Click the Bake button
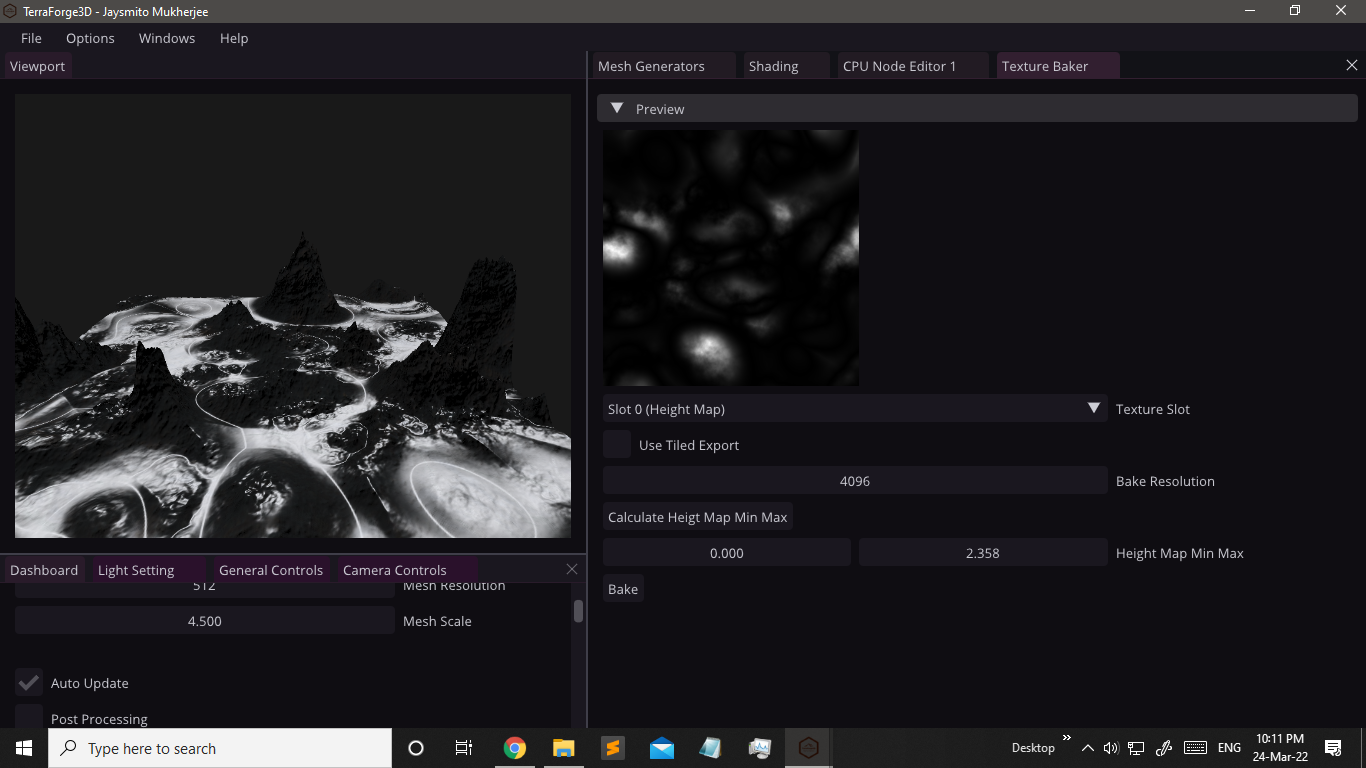The image size is (1366, 768). (623, 589)
